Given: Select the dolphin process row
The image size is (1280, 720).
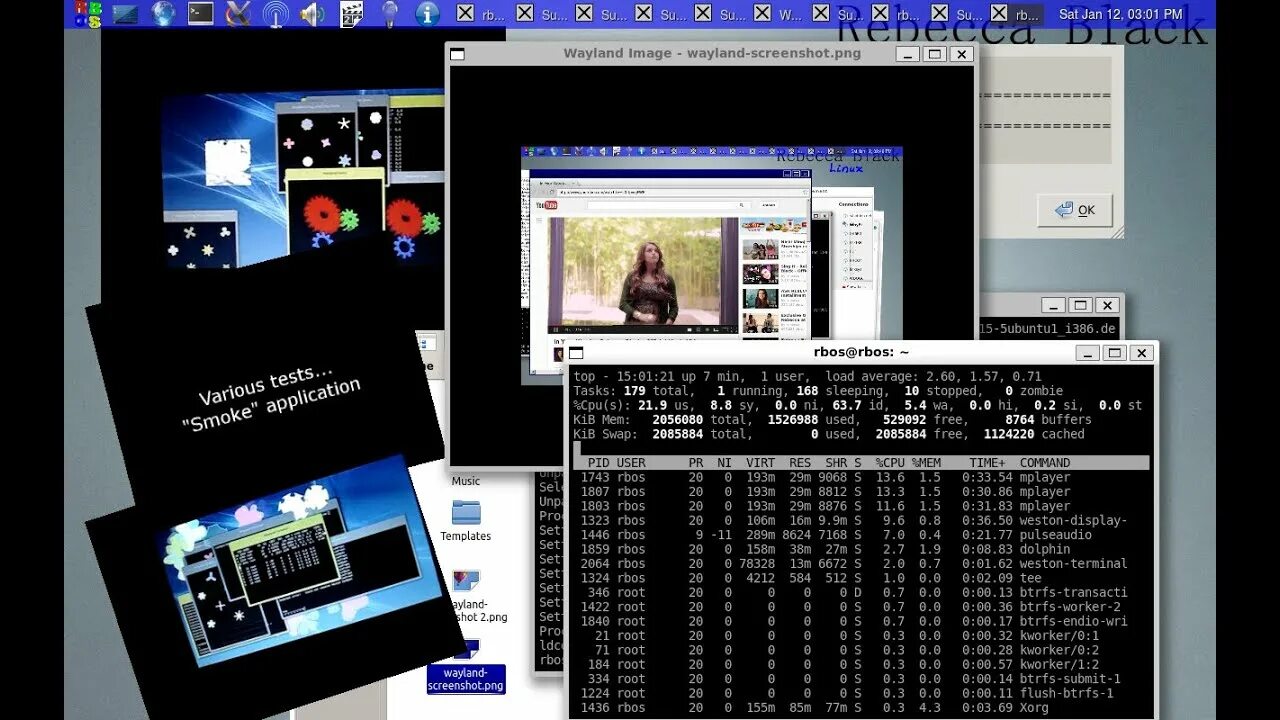Looking at the screenshot, I should click(x=861, y=549).
